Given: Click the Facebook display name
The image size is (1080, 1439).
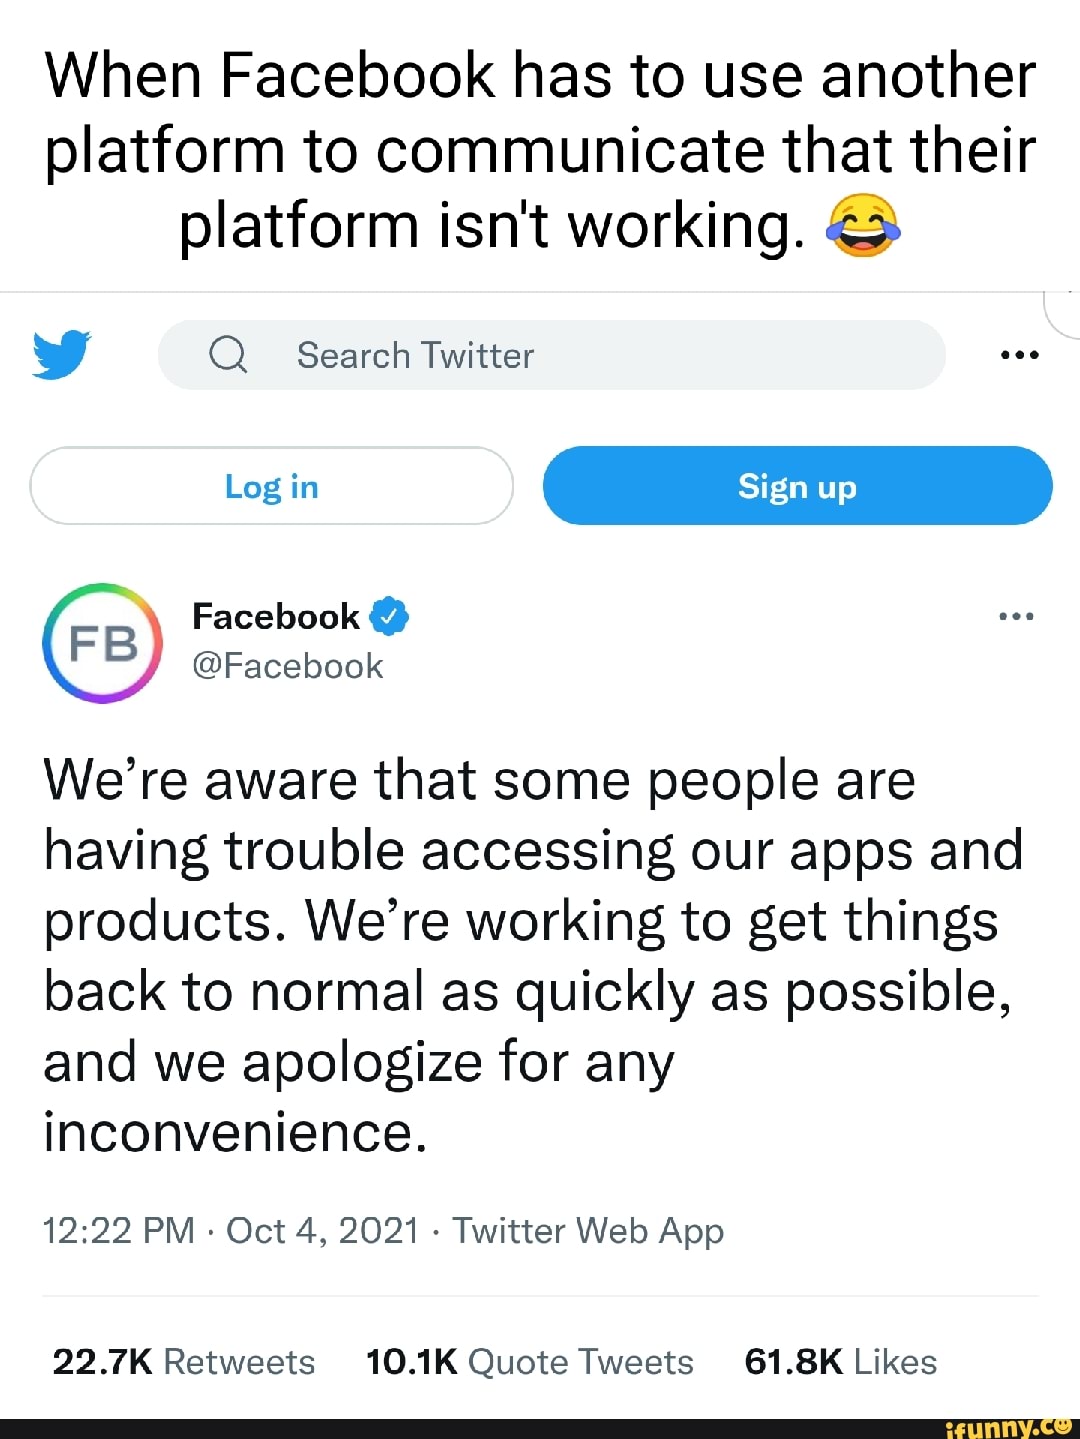Looking at the screenshot, I should click(275, 617).
